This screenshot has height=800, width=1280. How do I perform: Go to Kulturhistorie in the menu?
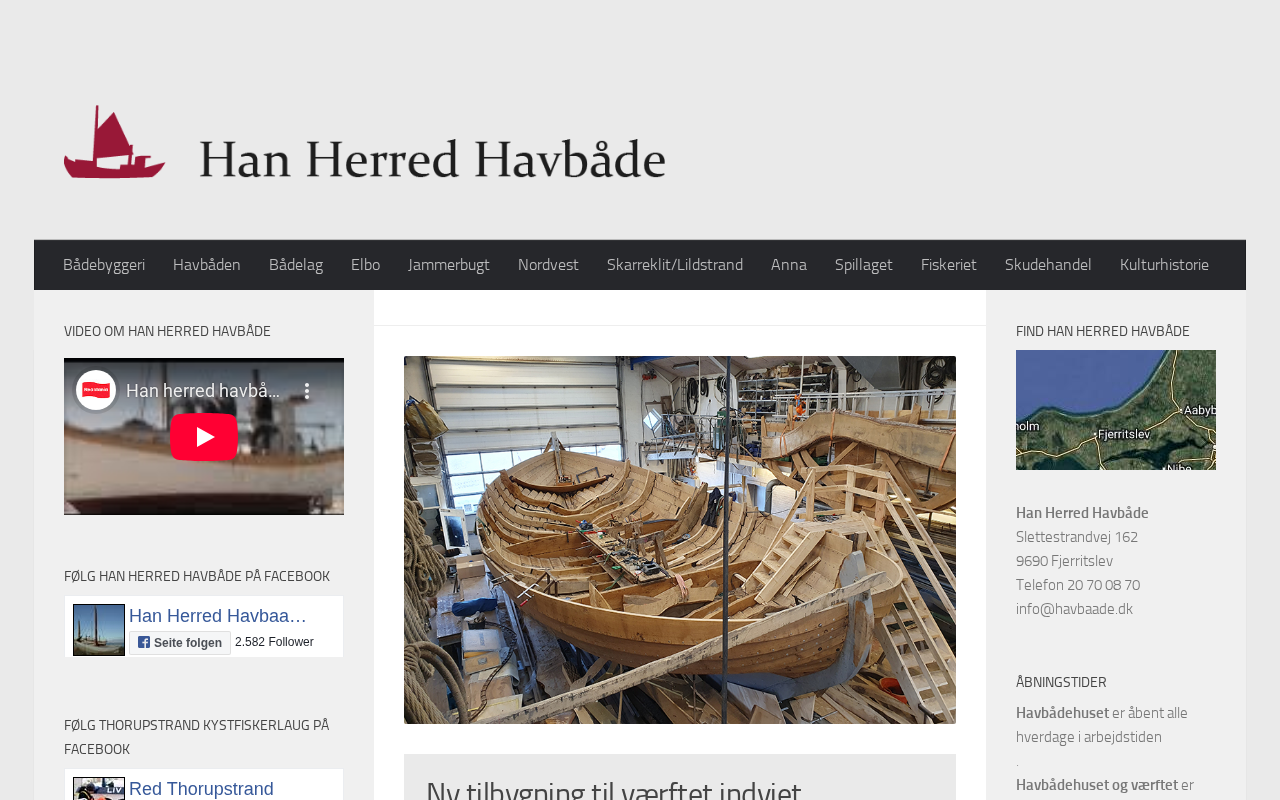click(1164, 265)
